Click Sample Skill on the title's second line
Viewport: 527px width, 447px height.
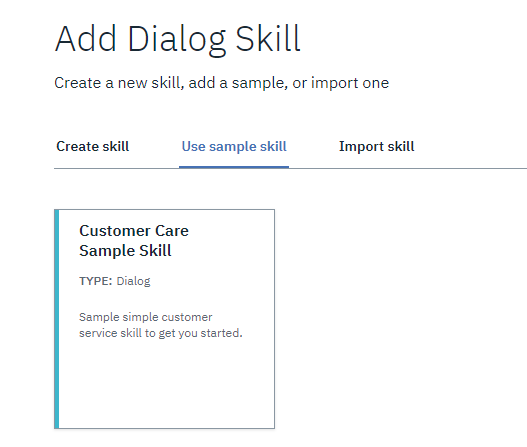point(125,251)
